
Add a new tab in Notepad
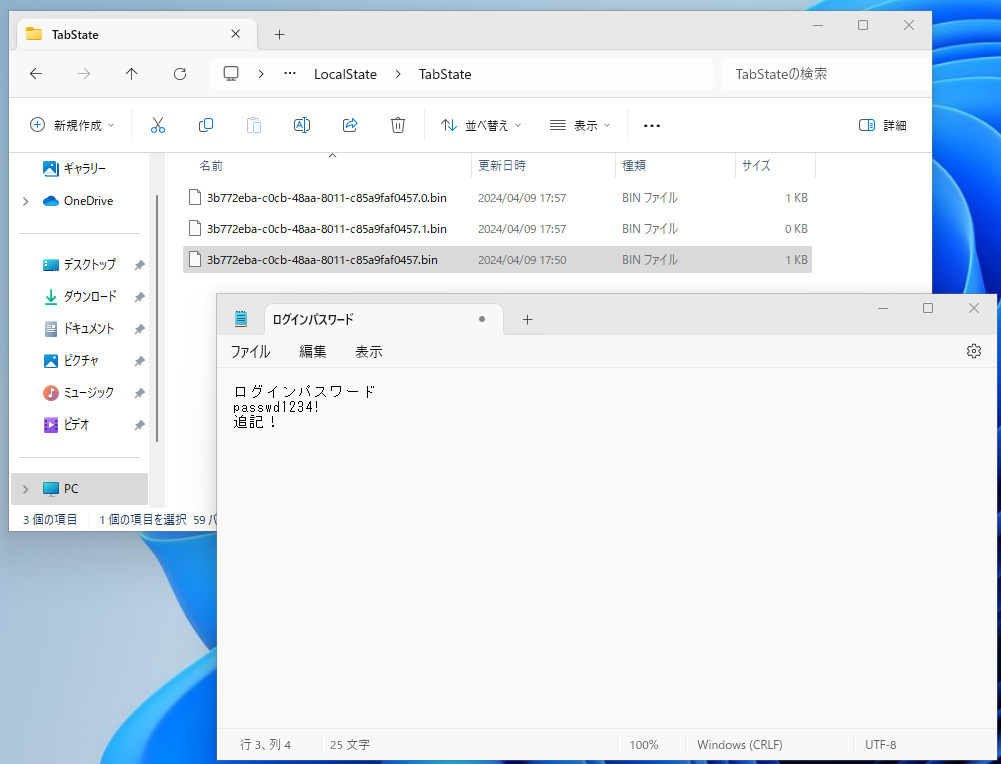pyautogui.click(x=527, y=320)
